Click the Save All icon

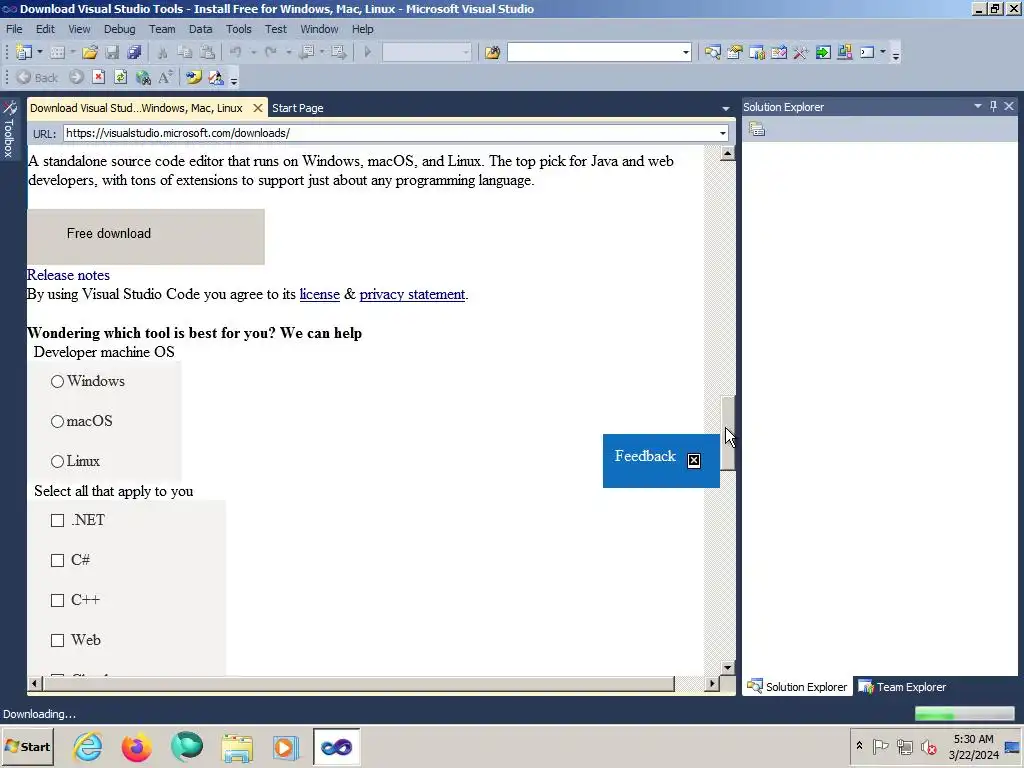135,52
